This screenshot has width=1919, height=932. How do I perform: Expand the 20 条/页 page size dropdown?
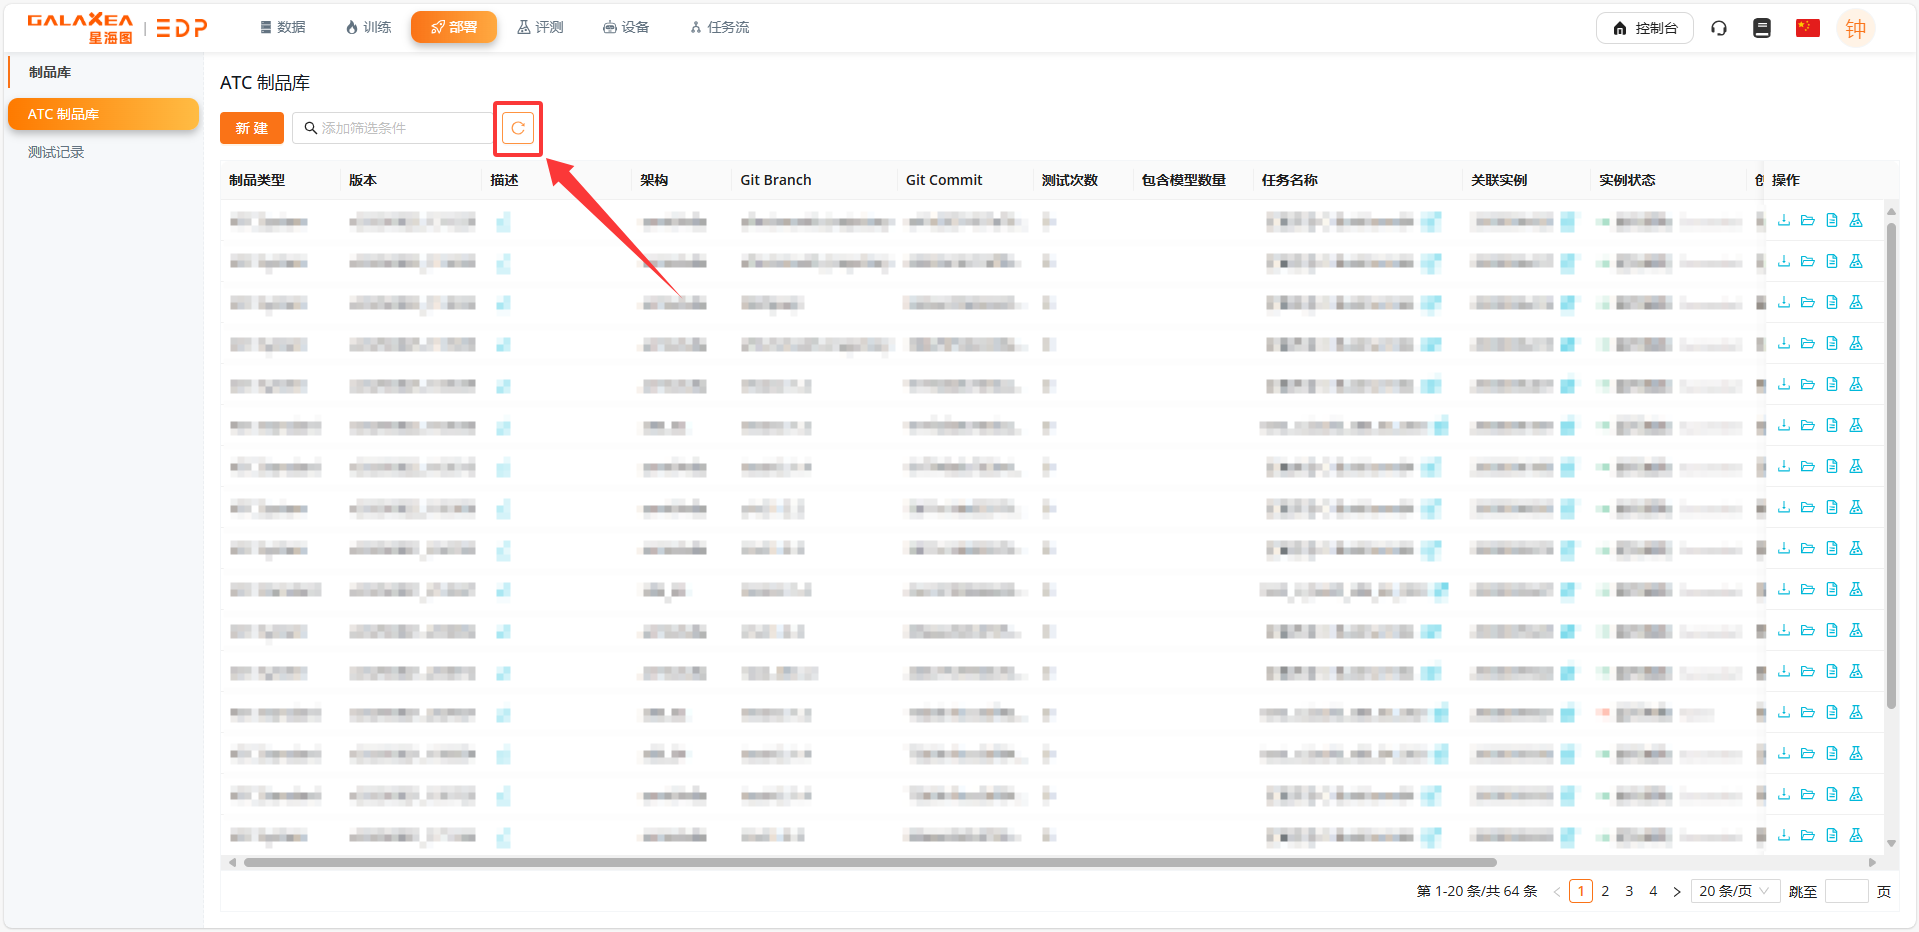point(1734,891)
